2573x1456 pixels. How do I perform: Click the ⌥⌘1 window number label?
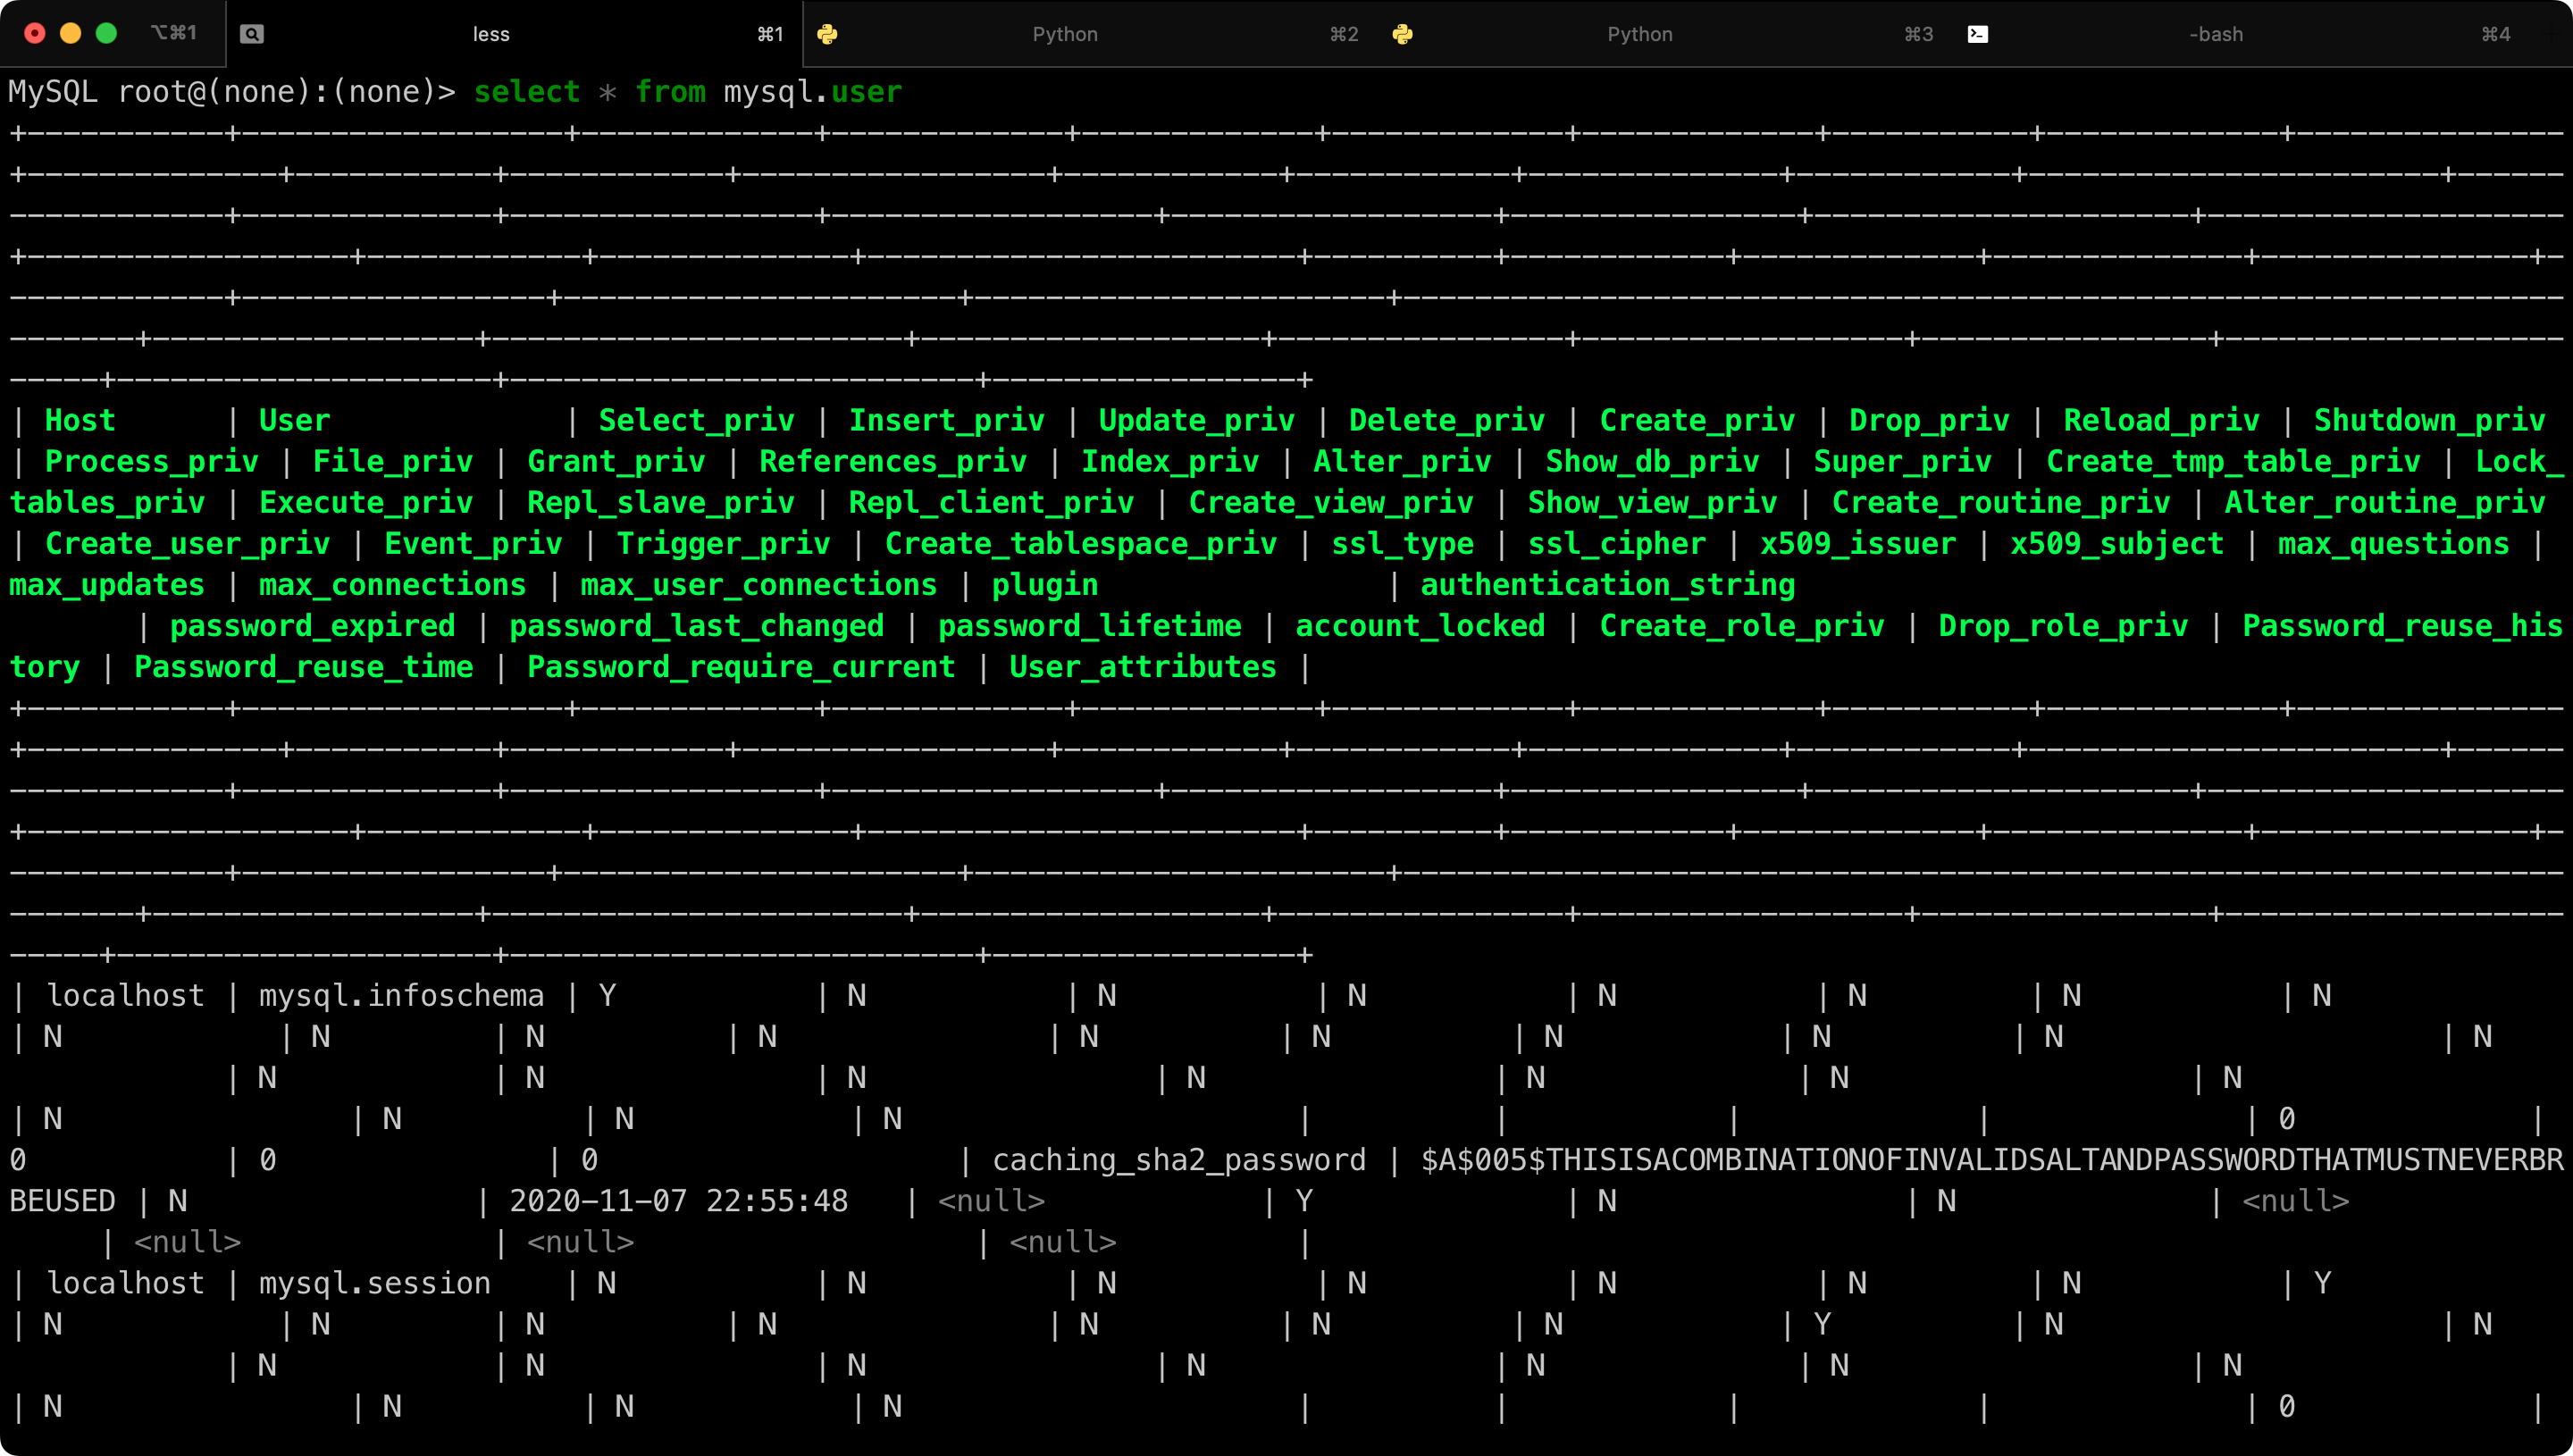click(x=173, y=33)
